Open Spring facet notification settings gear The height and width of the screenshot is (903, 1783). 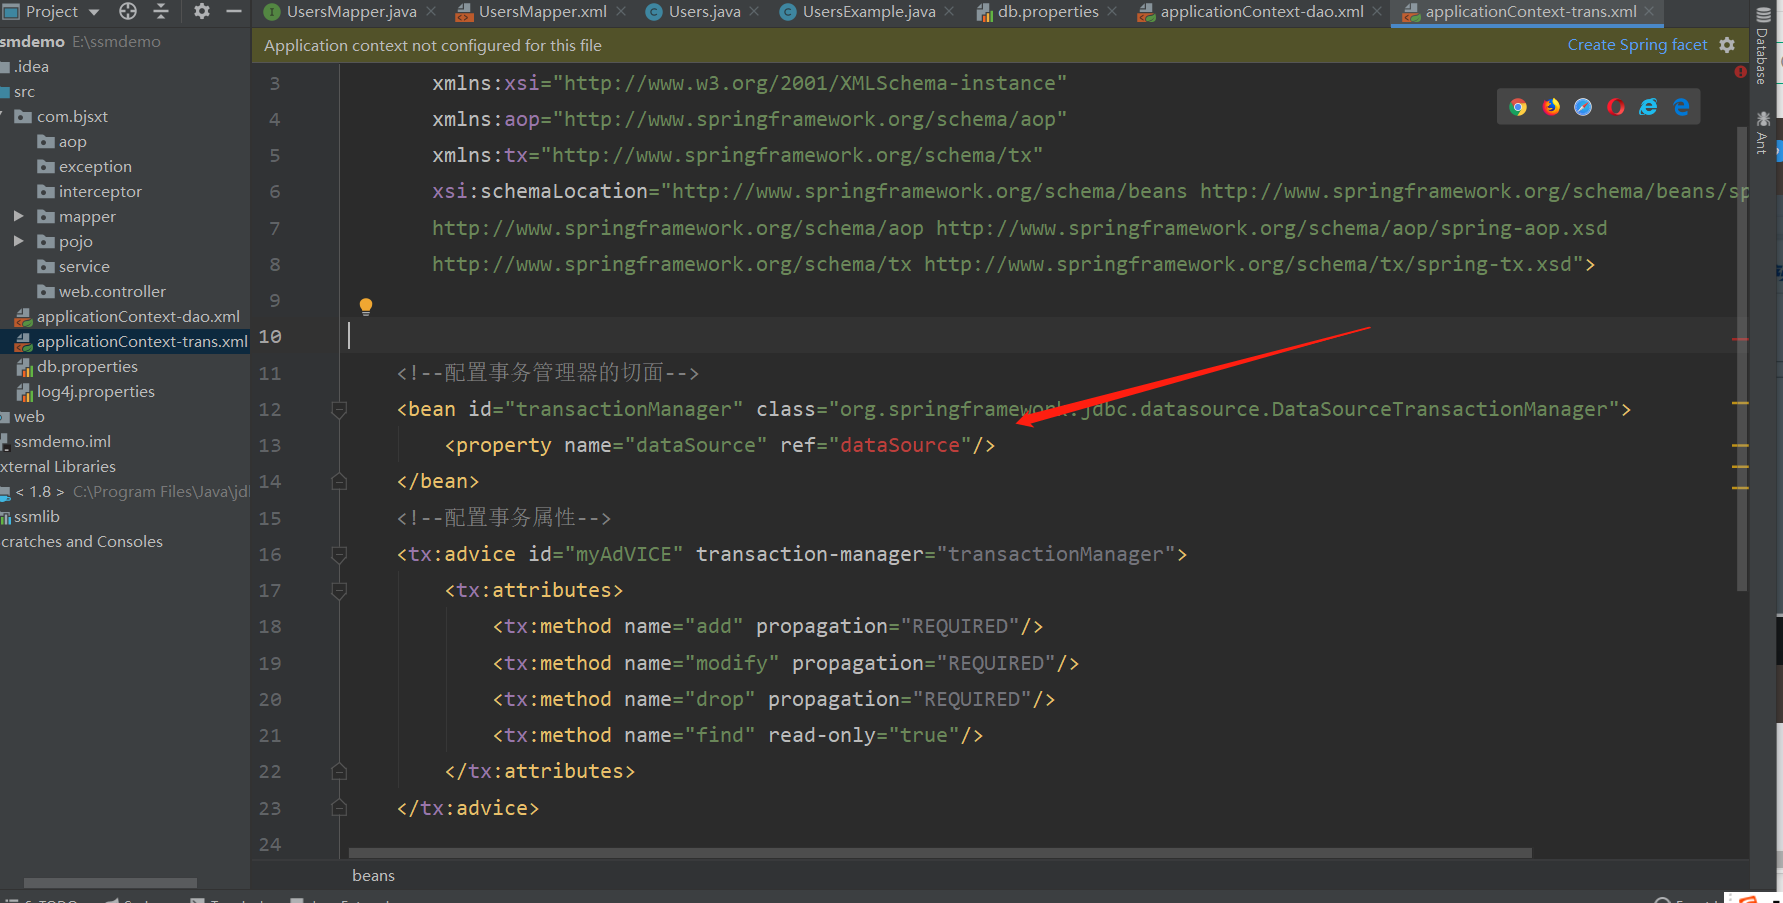1727,45
